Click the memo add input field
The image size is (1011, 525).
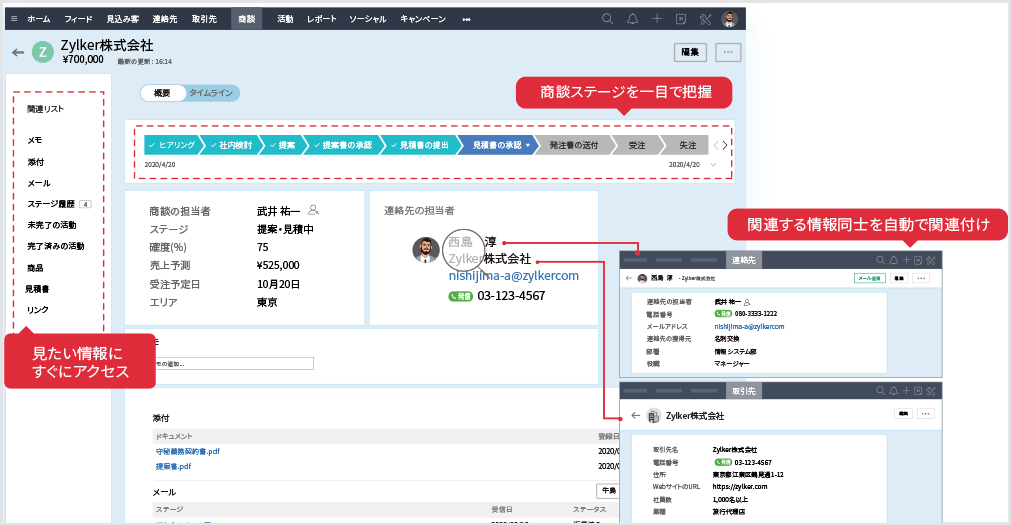(233, 364)
